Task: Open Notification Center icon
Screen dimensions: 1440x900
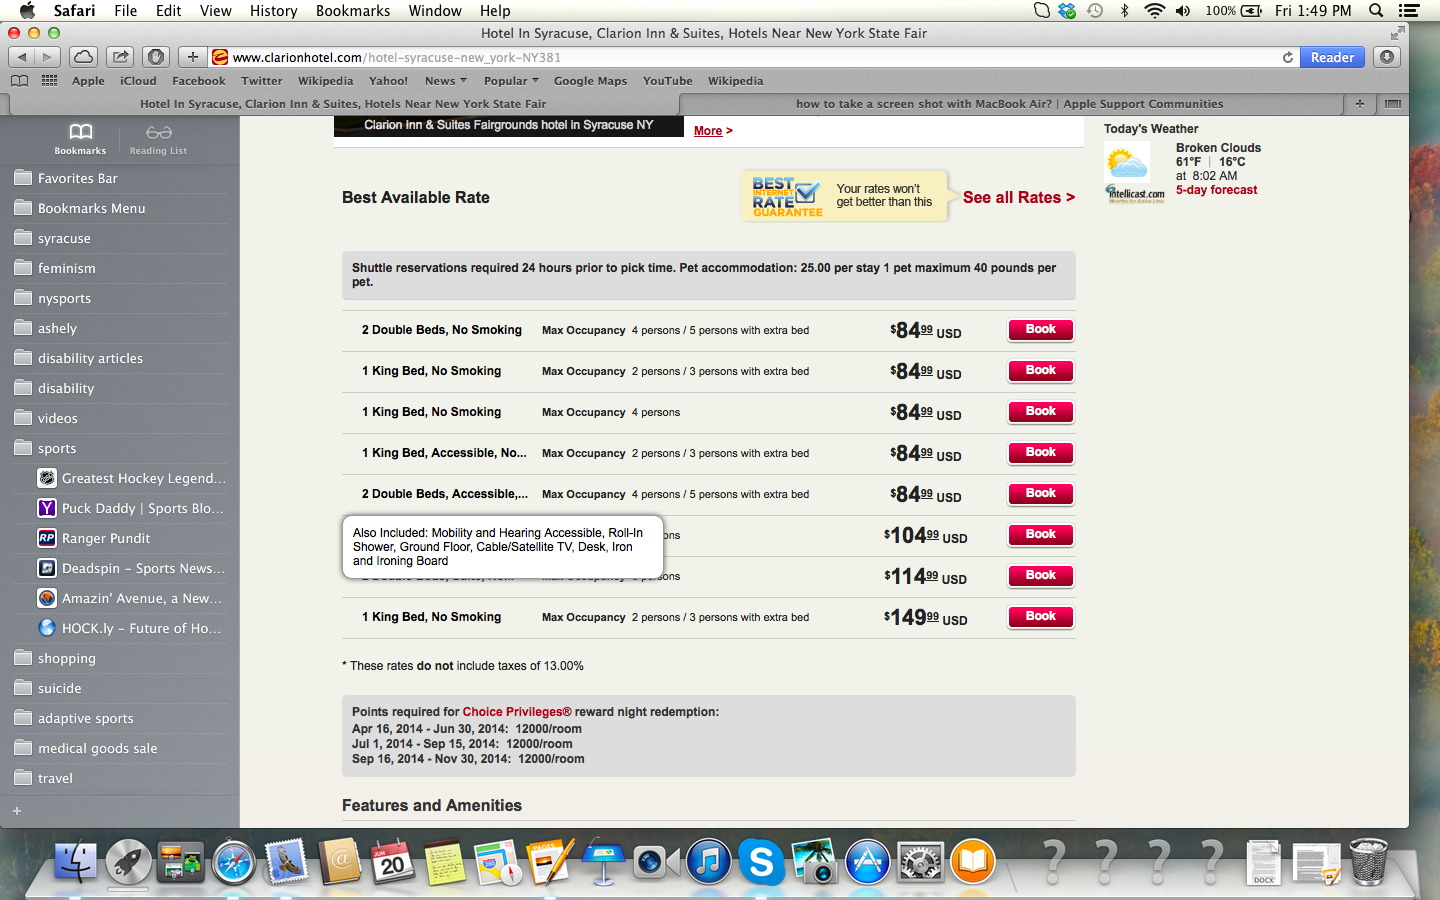Action: pyautogui.click(x=1409, y=11)
